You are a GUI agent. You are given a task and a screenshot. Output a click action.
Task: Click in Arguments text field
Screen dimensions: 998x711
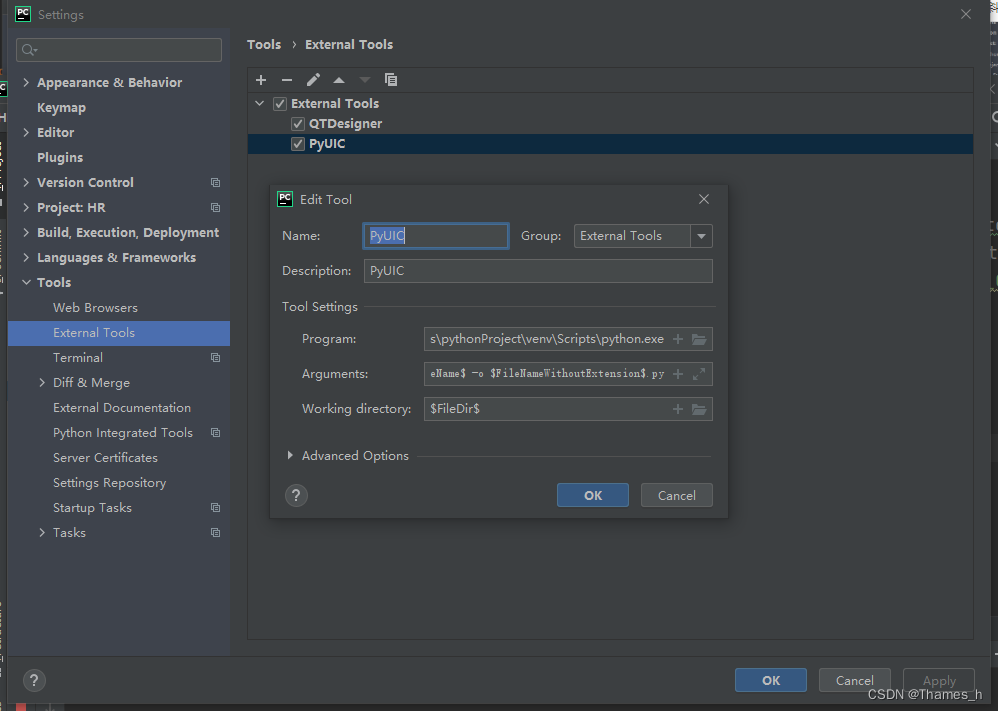[547, 374]
